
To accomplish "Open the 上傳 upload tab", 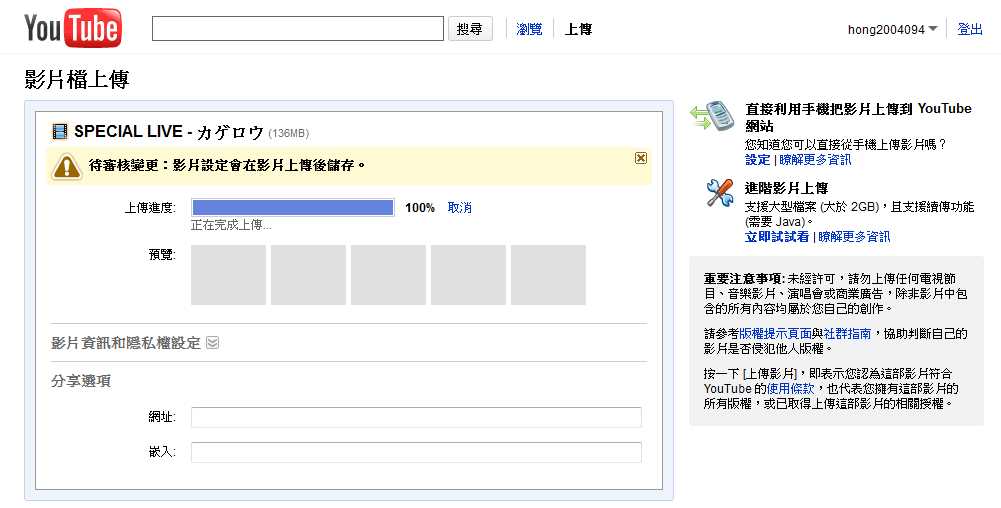I will pos(578,29).
